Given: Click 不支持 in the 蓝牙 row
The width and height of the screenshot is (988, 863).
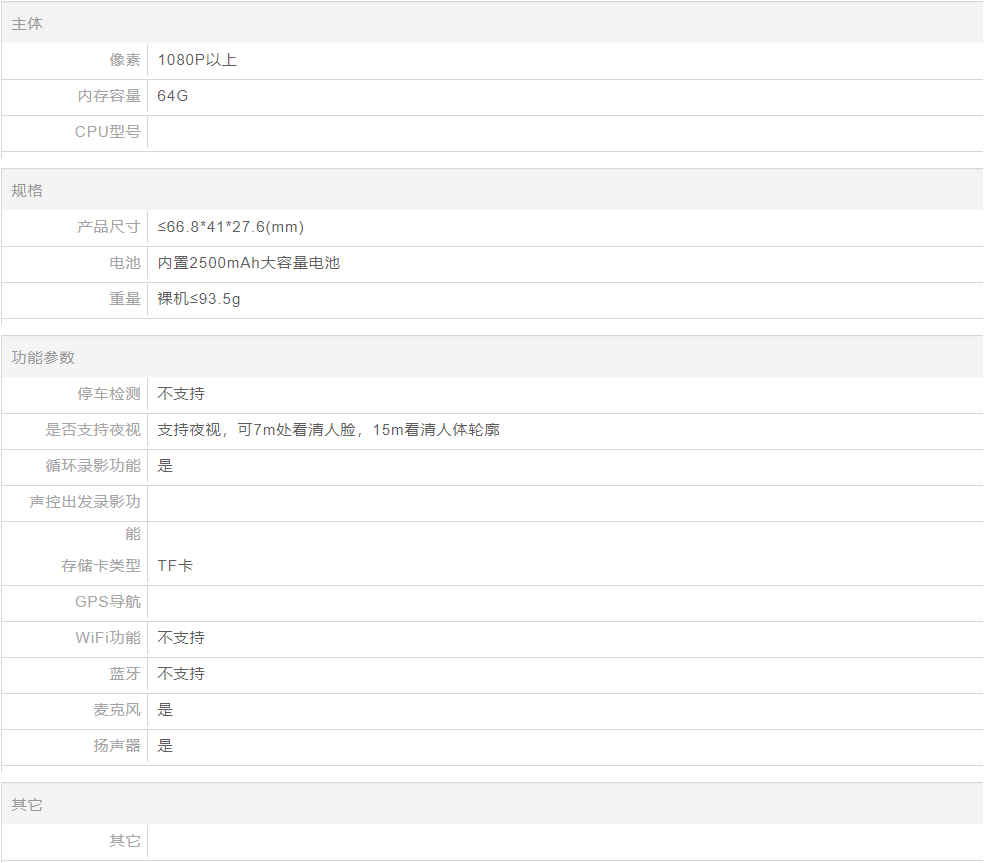Looking at the screenshot, I should (181, 674).
